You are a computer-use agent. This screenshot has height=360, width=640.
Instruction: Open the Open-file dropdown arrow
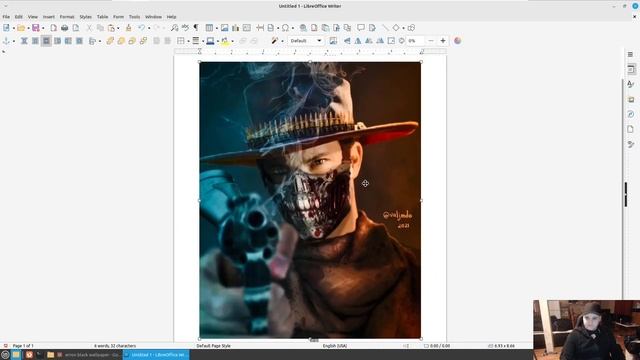(x=28, y=28)
